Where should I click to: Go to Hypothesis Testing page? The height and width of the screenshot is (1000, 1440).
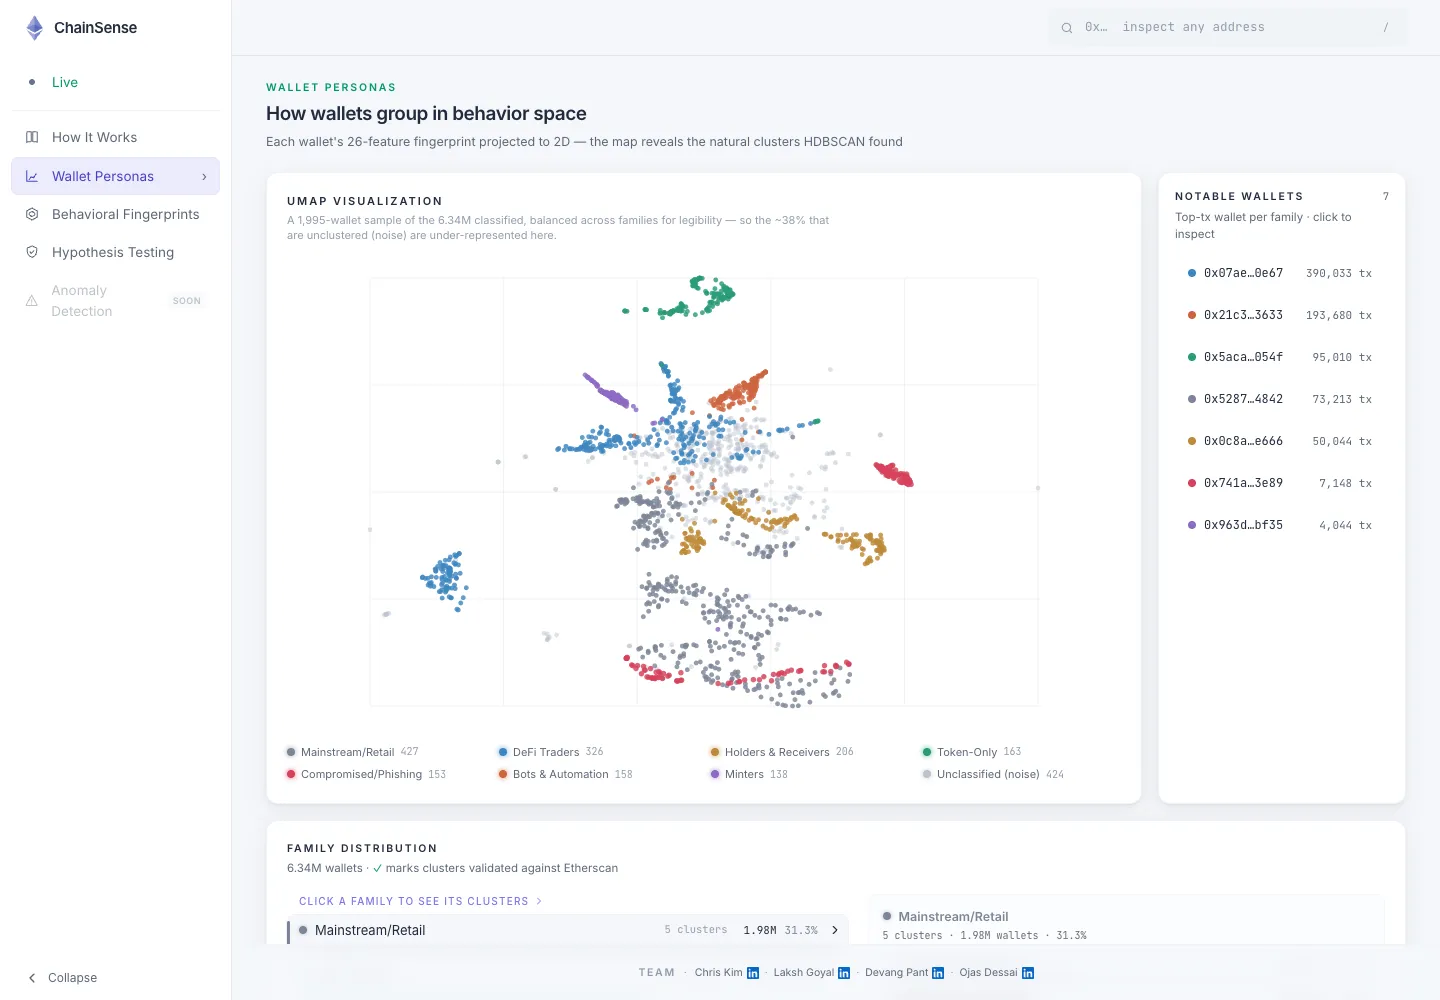point(115,252)
